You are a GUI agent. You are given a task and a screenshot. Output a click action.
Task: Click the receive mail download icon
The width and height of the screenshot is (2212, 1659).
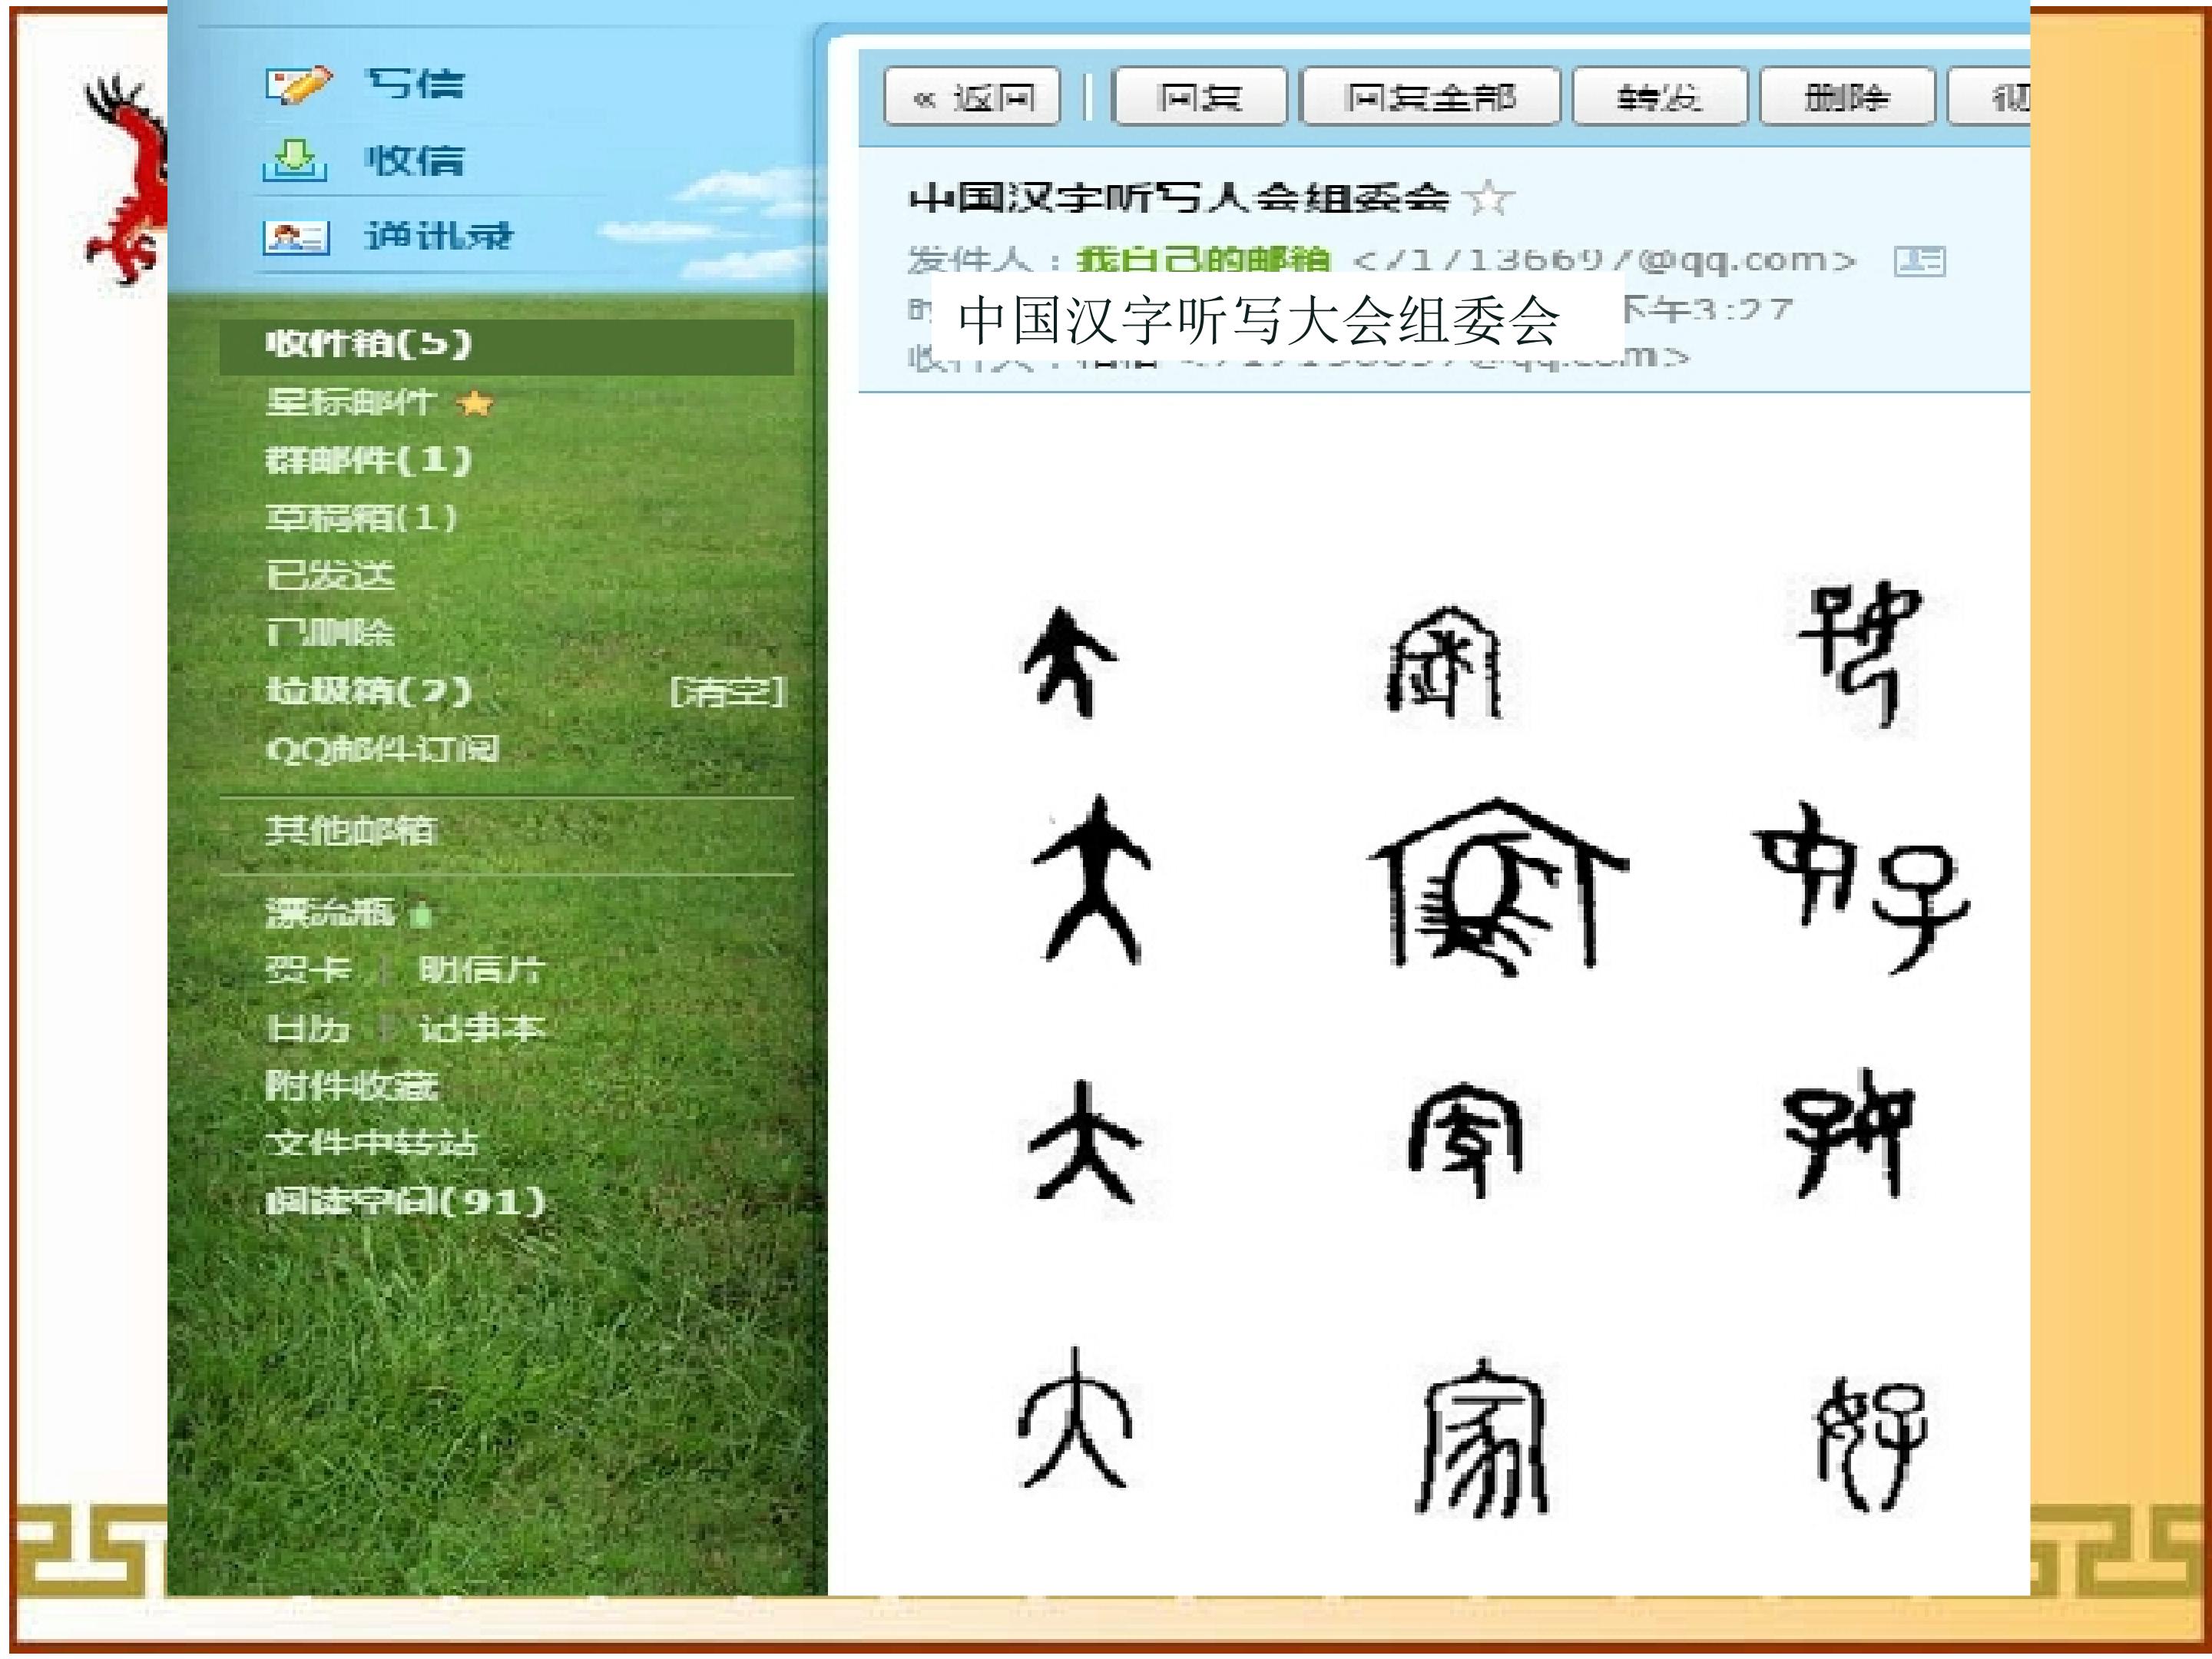295,160
